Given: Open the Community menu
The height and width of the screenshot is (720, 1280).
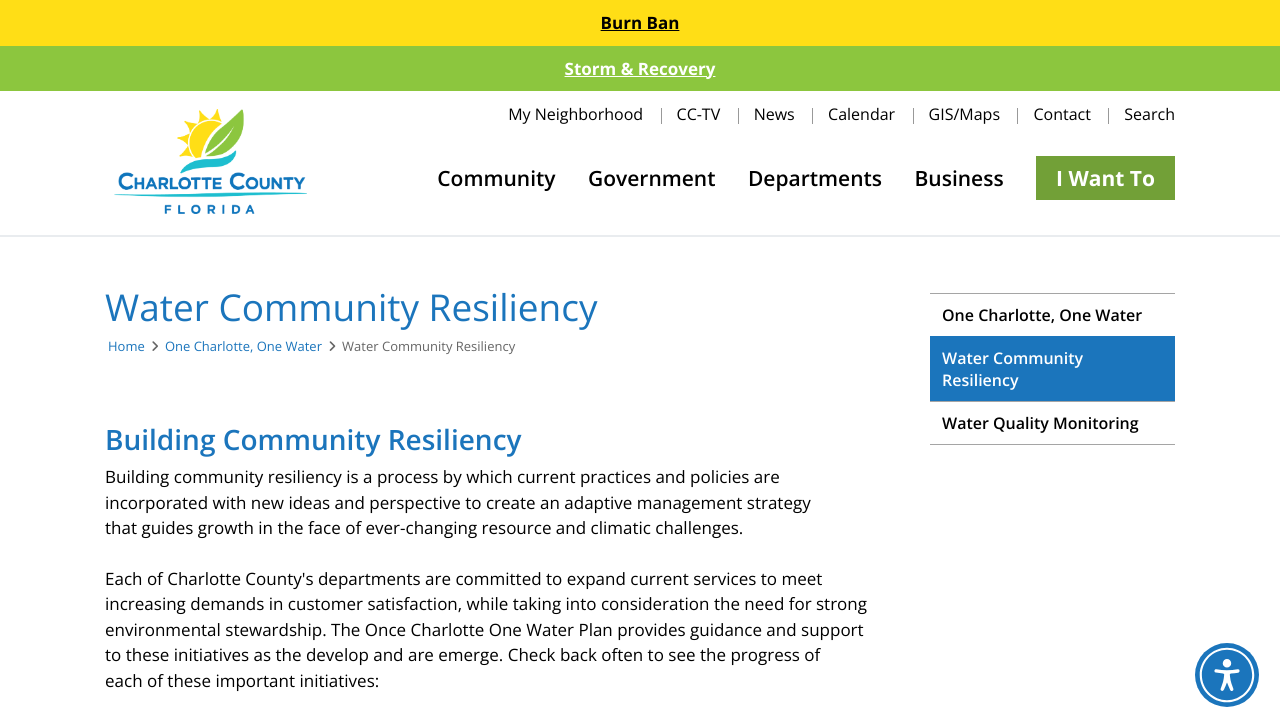Looking at the screenshot, I should coord(496,178).
